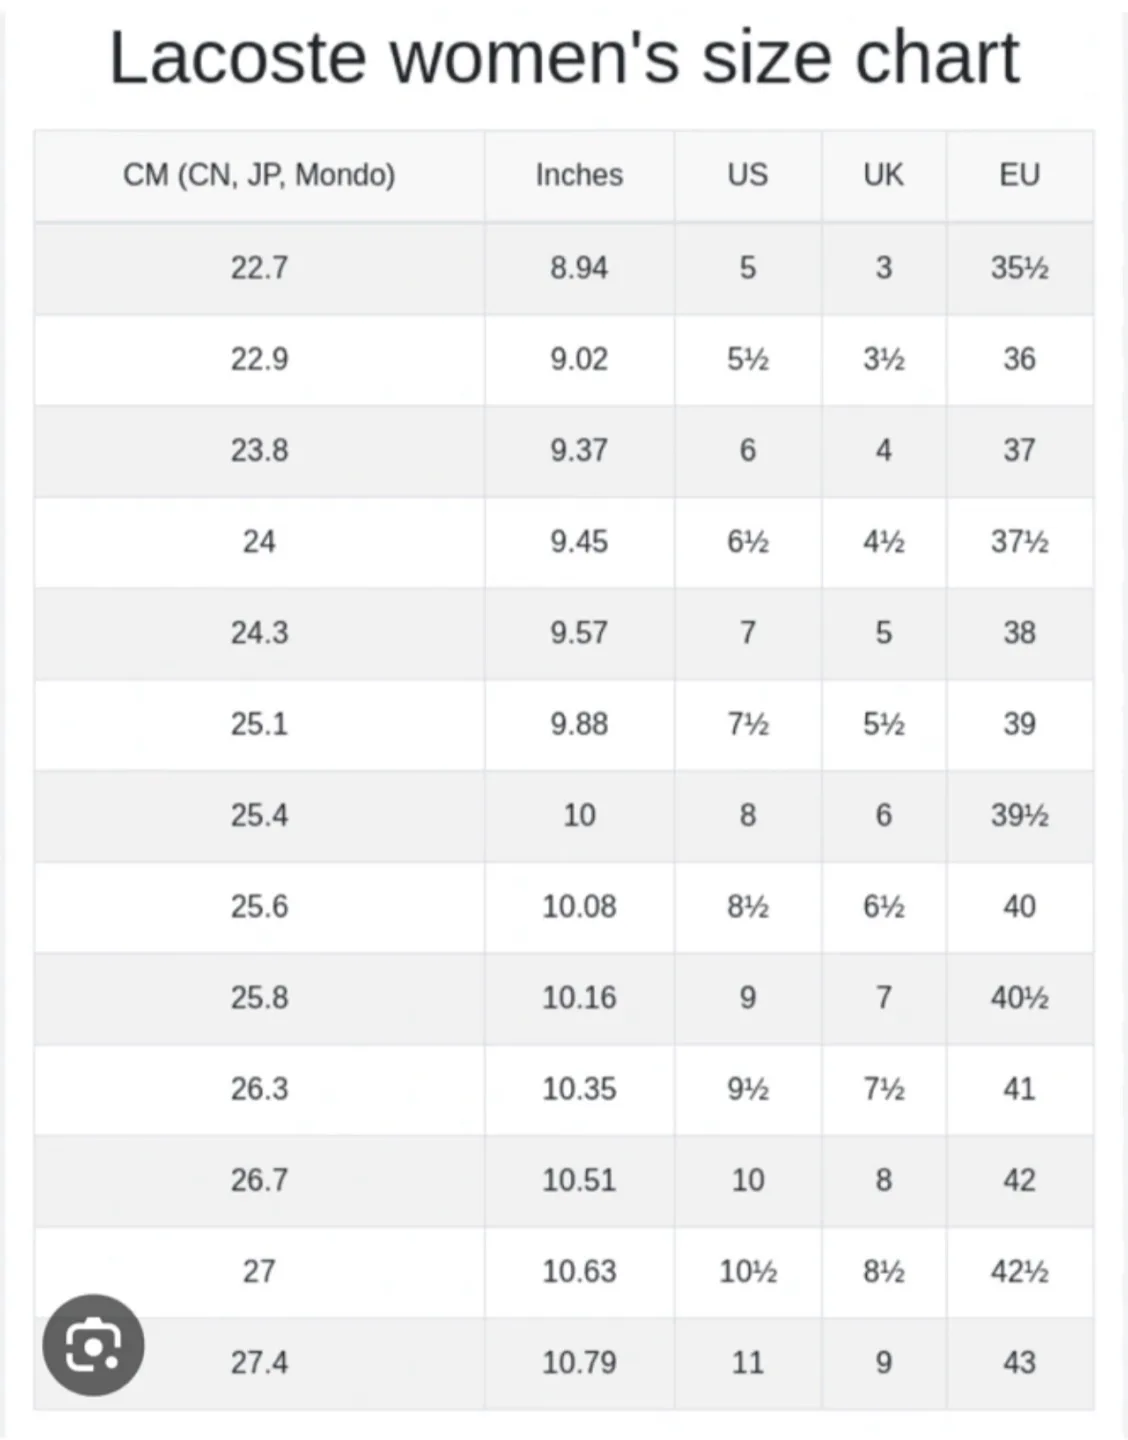Click the EU size 35½ cell

[1019, 268]
